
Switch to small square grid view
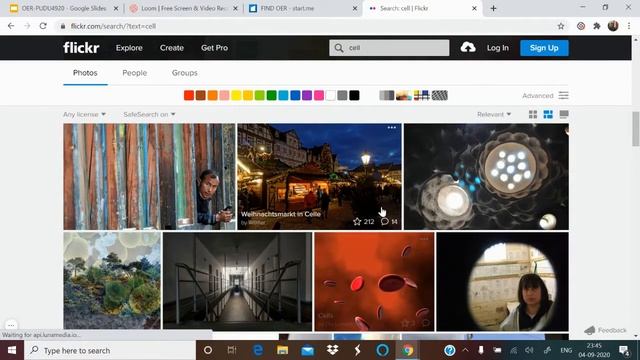533,114
